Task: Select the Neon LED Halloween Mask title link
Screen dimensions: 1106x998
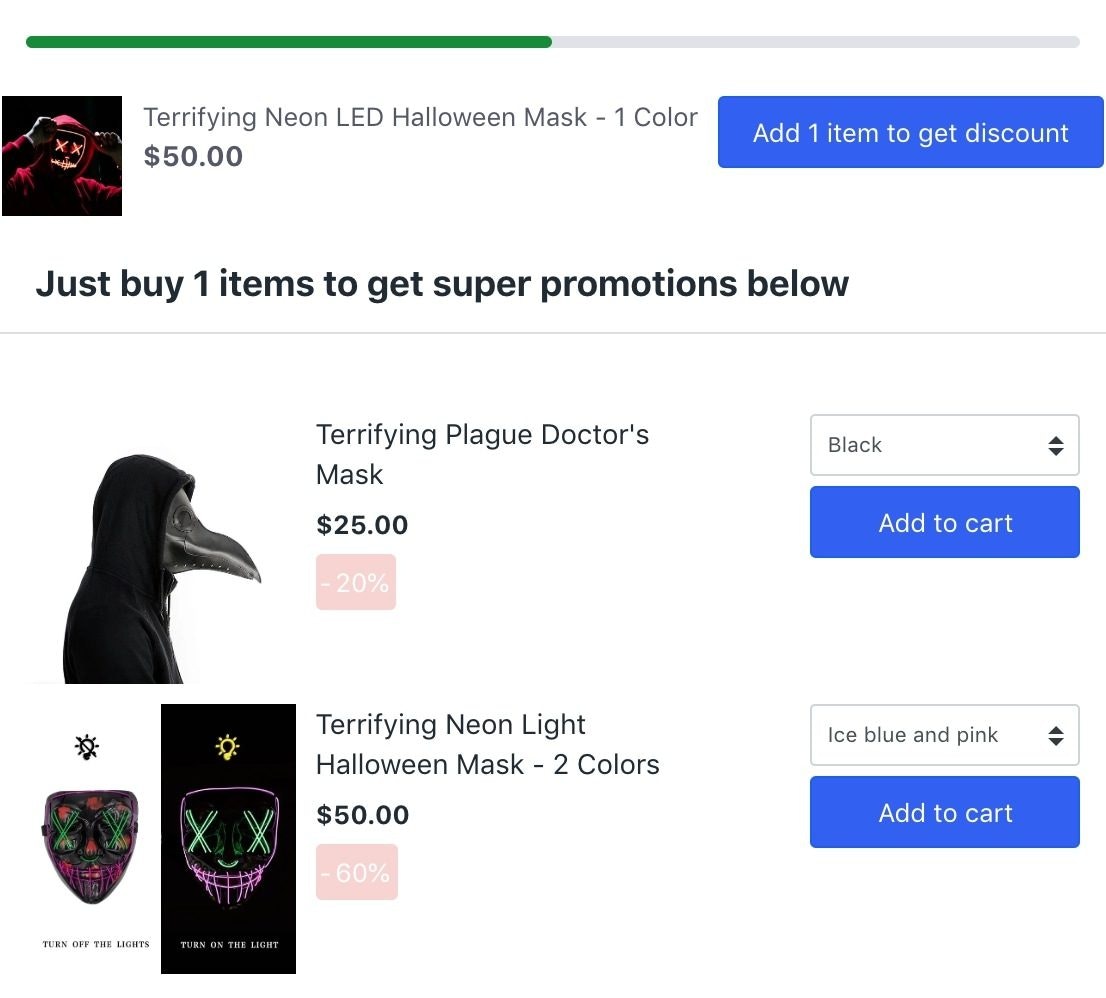Action: click(421, 117)
